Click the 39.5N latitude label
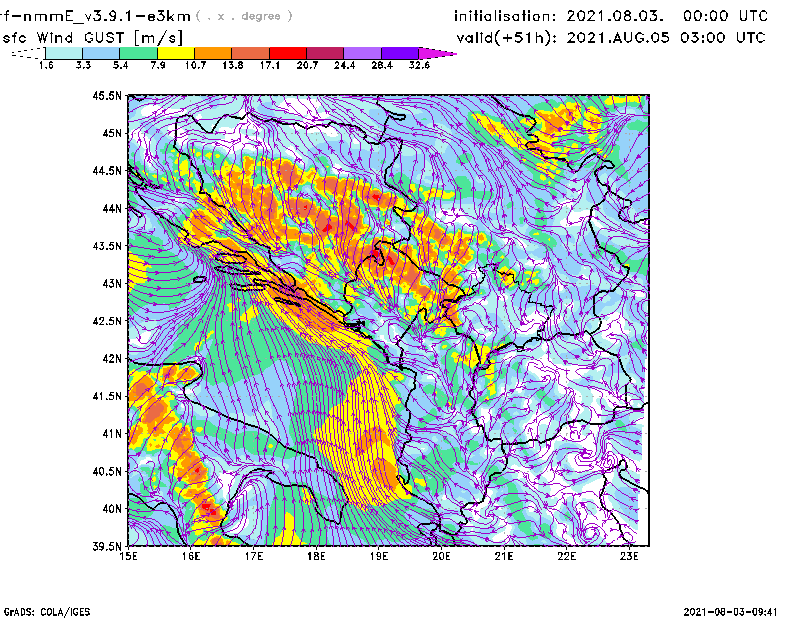The width and height of the screenshot is (800, 618). point(107,547)
